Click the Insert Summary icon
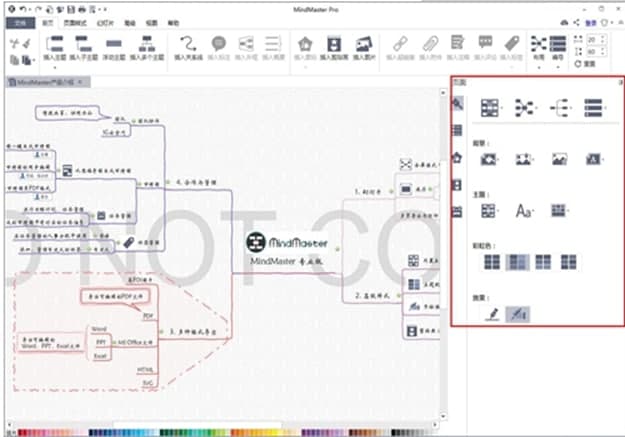This screenshot has width=625, height=437. 273,43
